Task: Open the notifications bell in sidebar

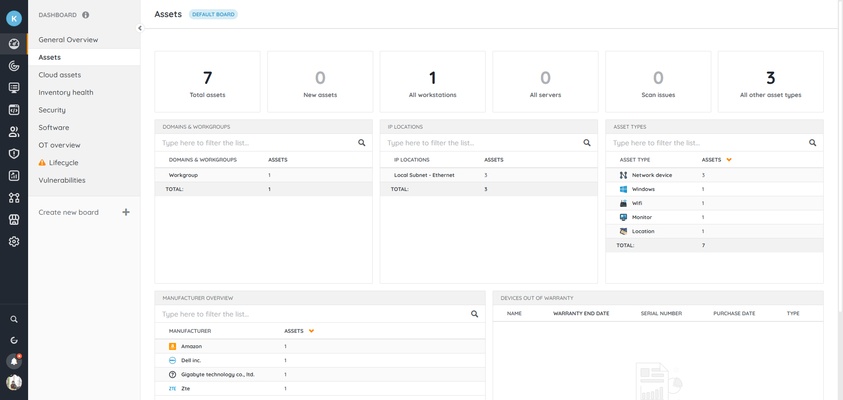Action: click(14, 362)
